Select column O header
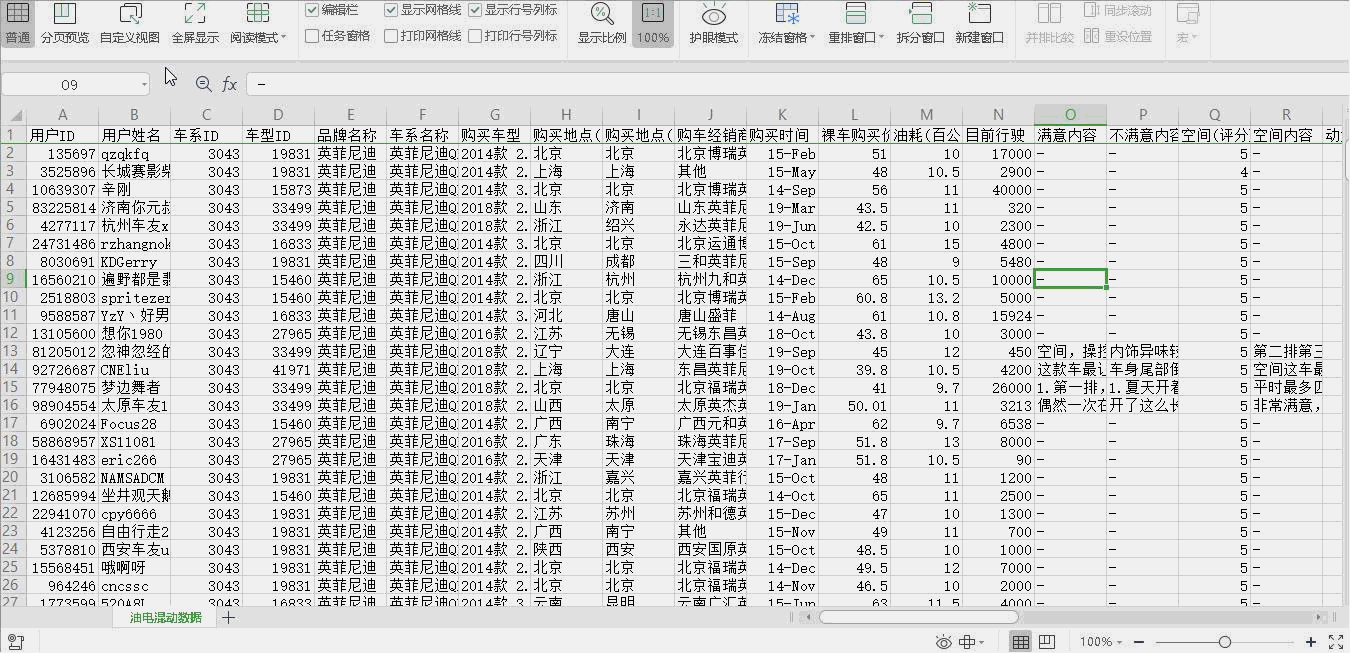The image size is (1350, 653). pos(1070,115)
